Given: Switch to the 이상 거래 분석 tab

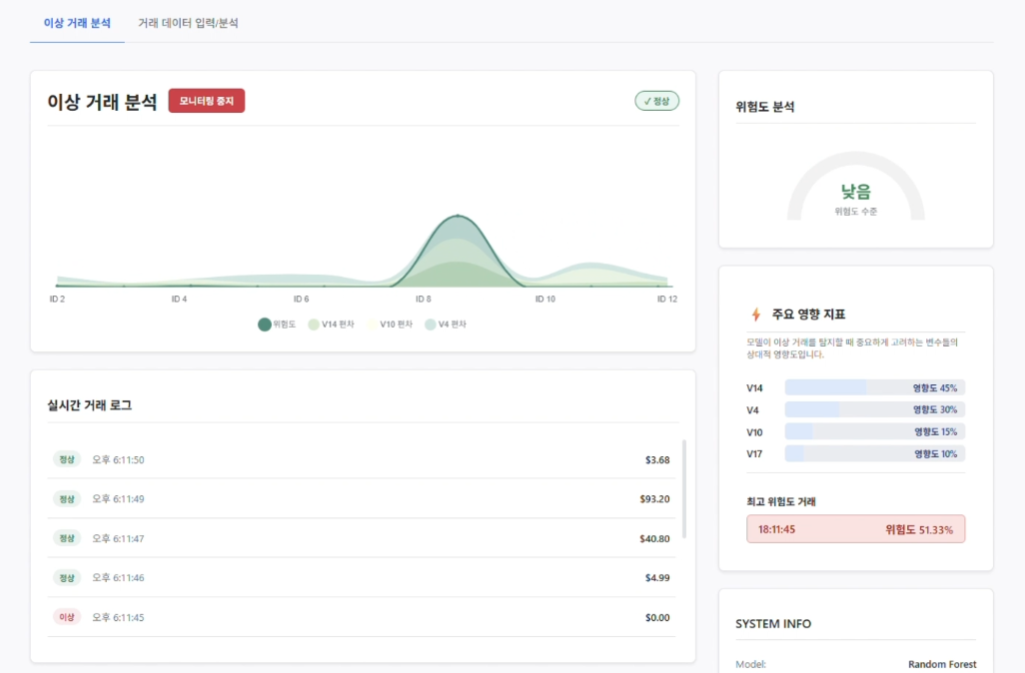Looking at the screenshot, I should tap(77, 22).
